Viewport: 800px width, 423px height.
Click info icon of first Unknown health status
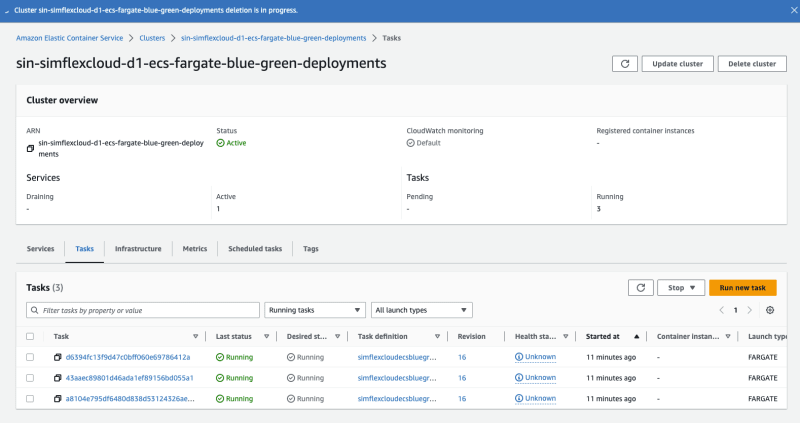pos(519,357)
